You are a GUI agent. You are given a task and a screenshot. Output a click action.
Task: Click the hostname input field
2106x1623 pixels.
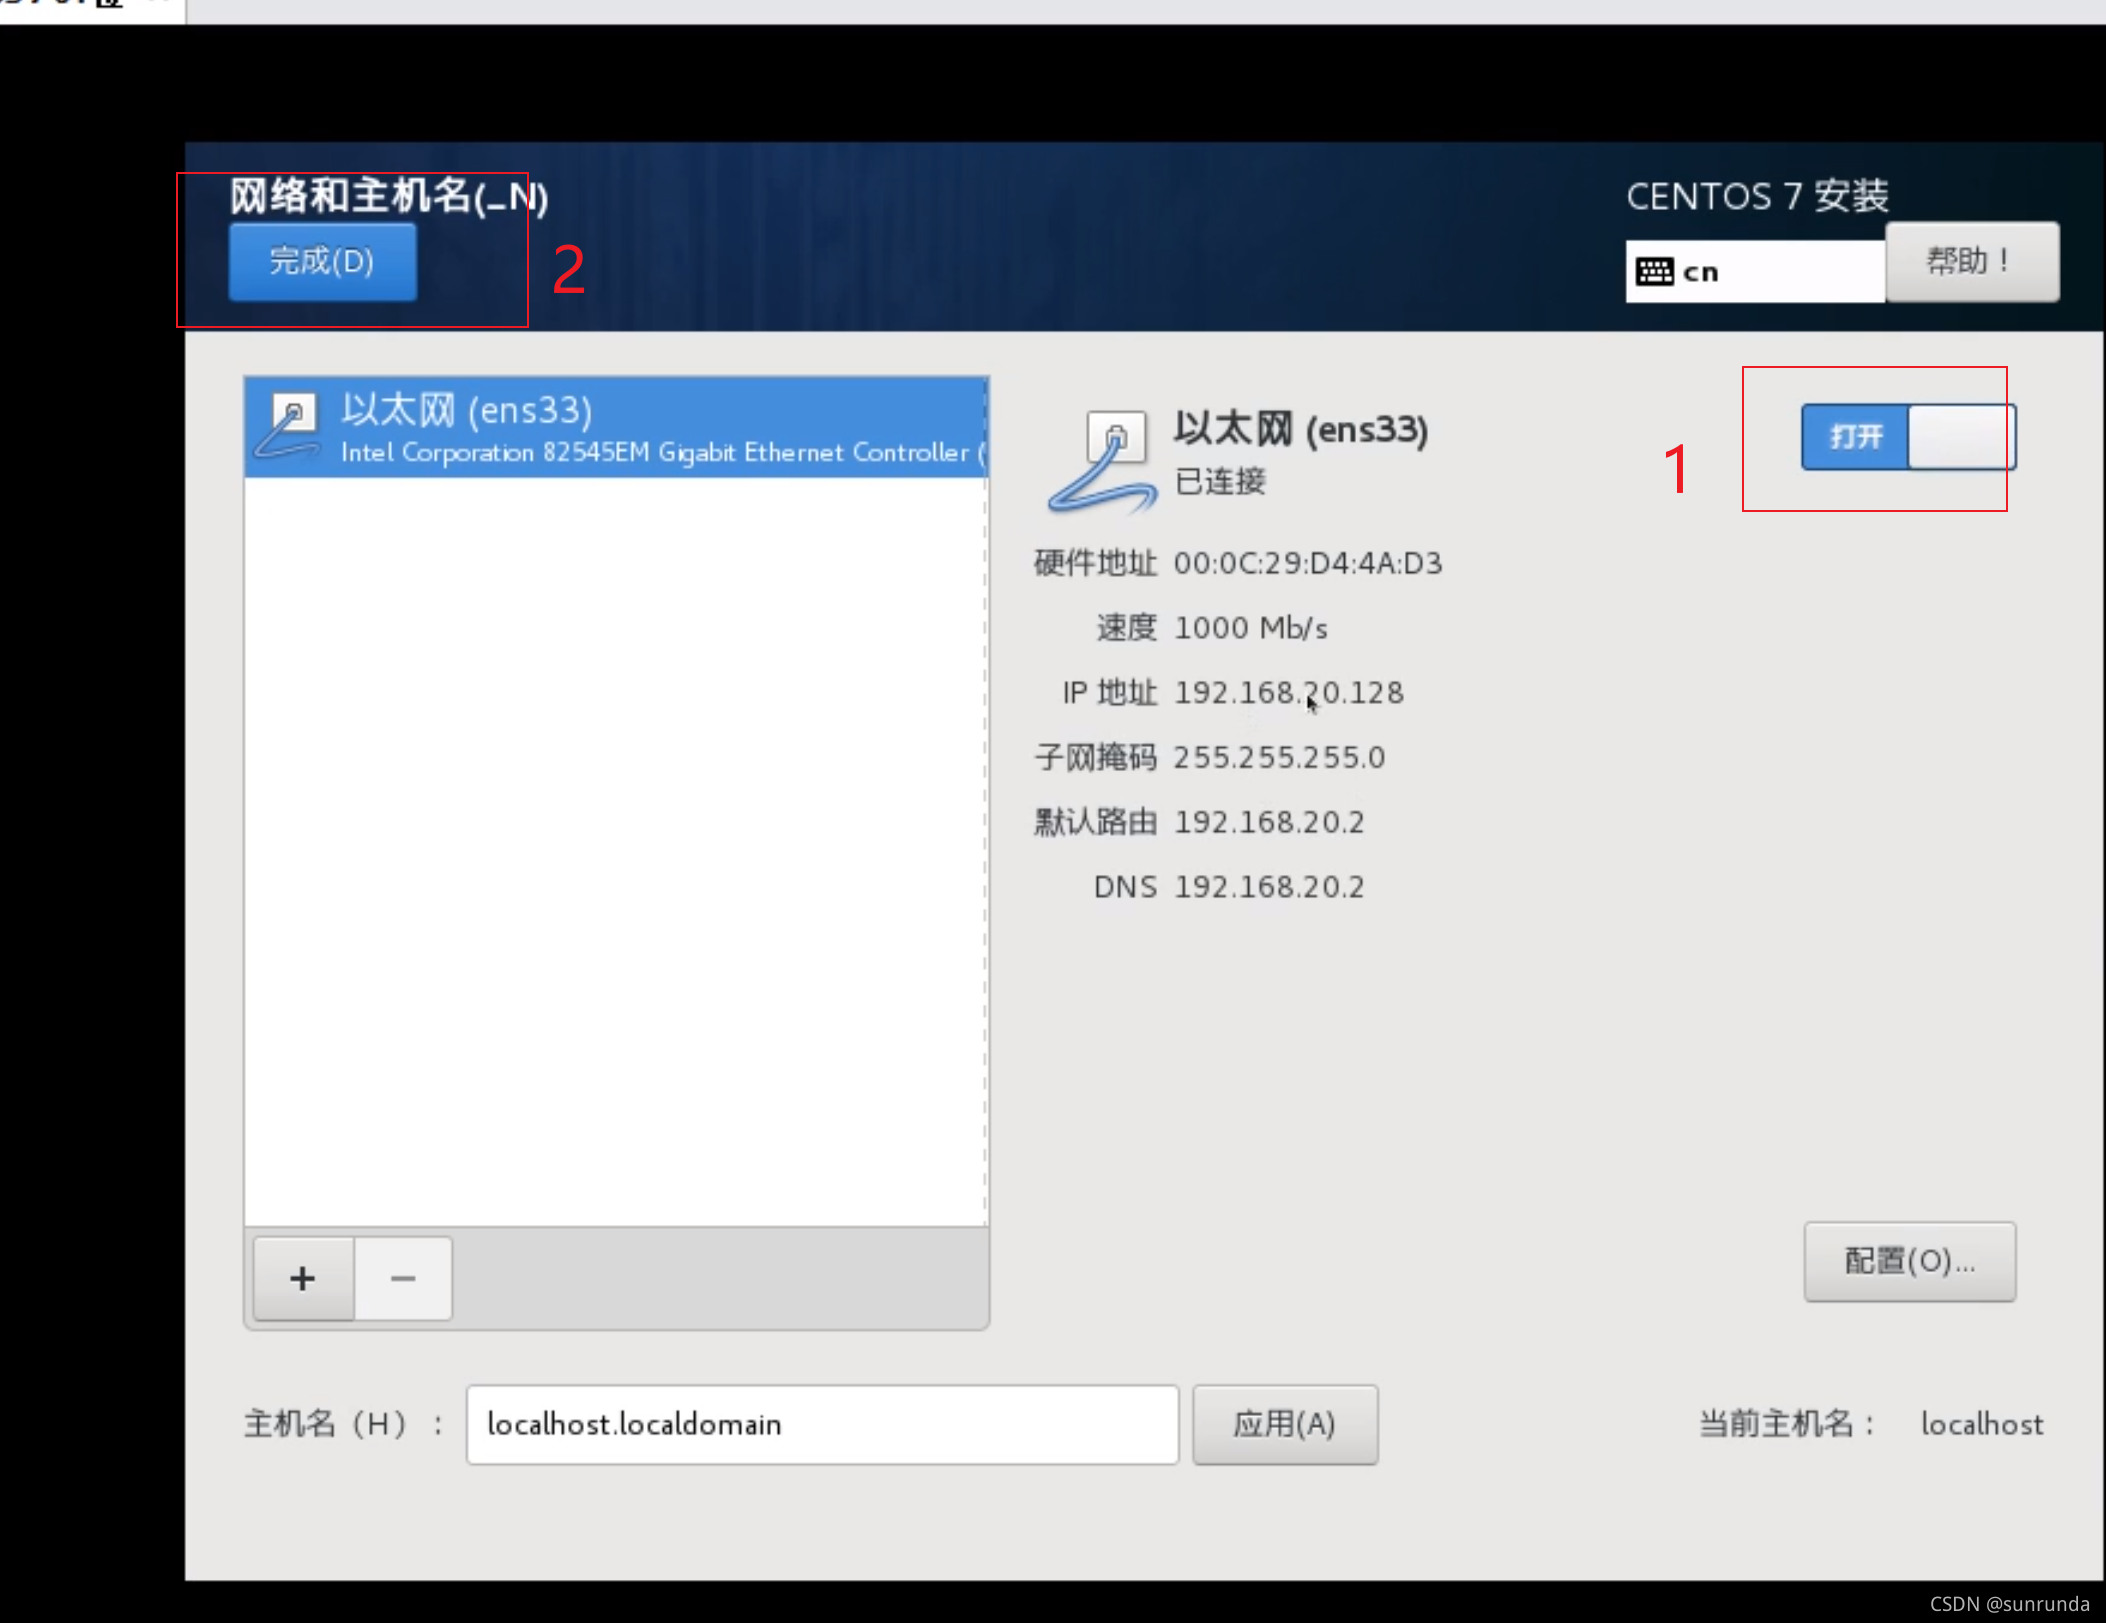(x=821, y=1424)
